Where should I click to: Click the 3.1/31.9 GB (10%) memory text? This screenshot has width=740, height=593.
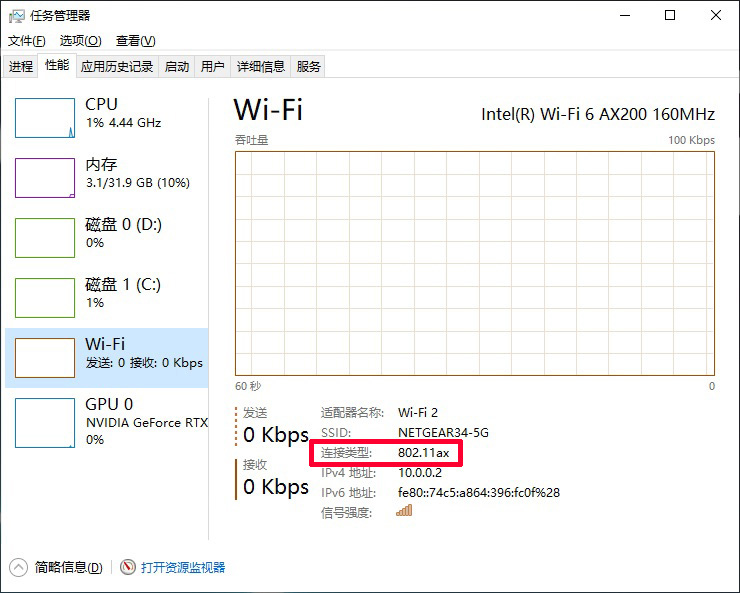[138, 183]
